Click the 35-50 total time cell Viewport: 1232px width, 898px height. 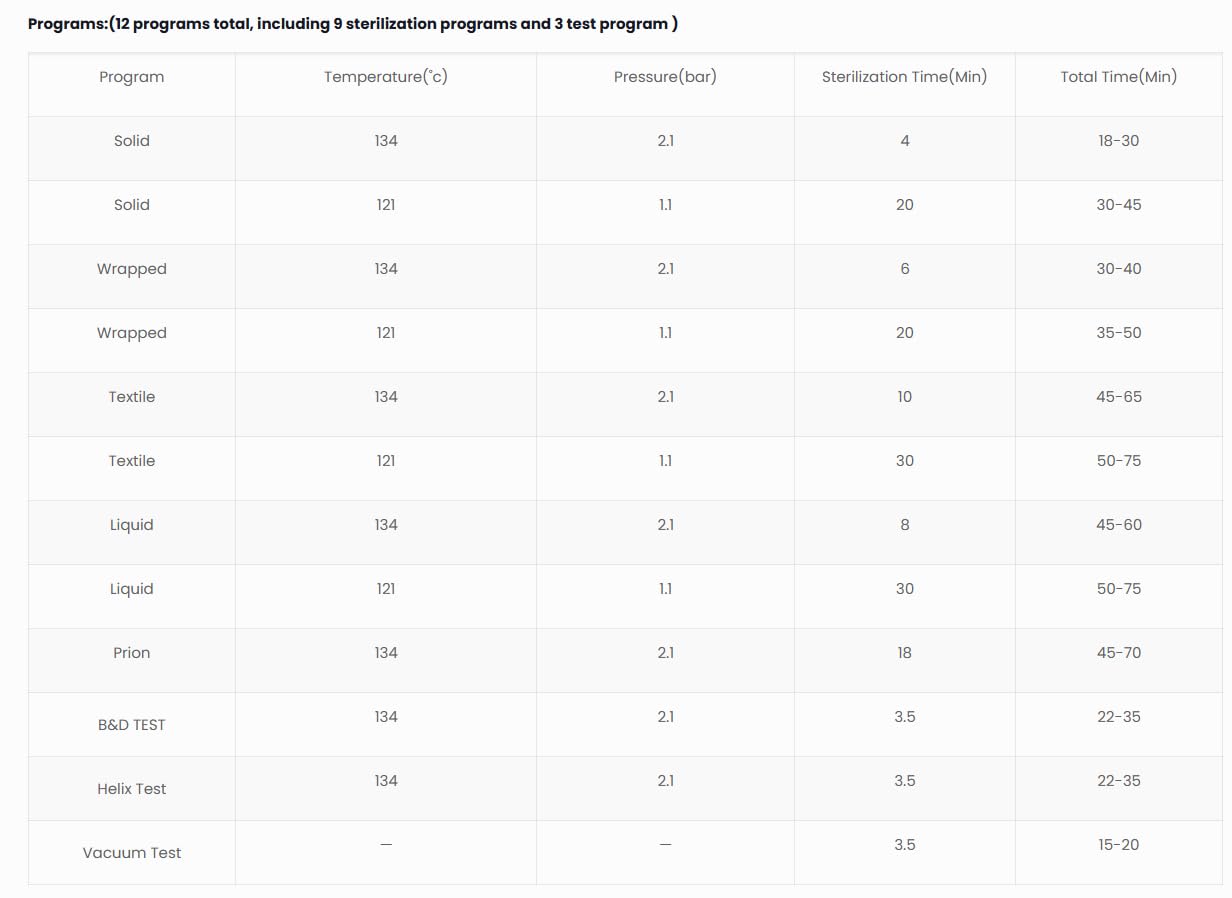(1118, 333)
